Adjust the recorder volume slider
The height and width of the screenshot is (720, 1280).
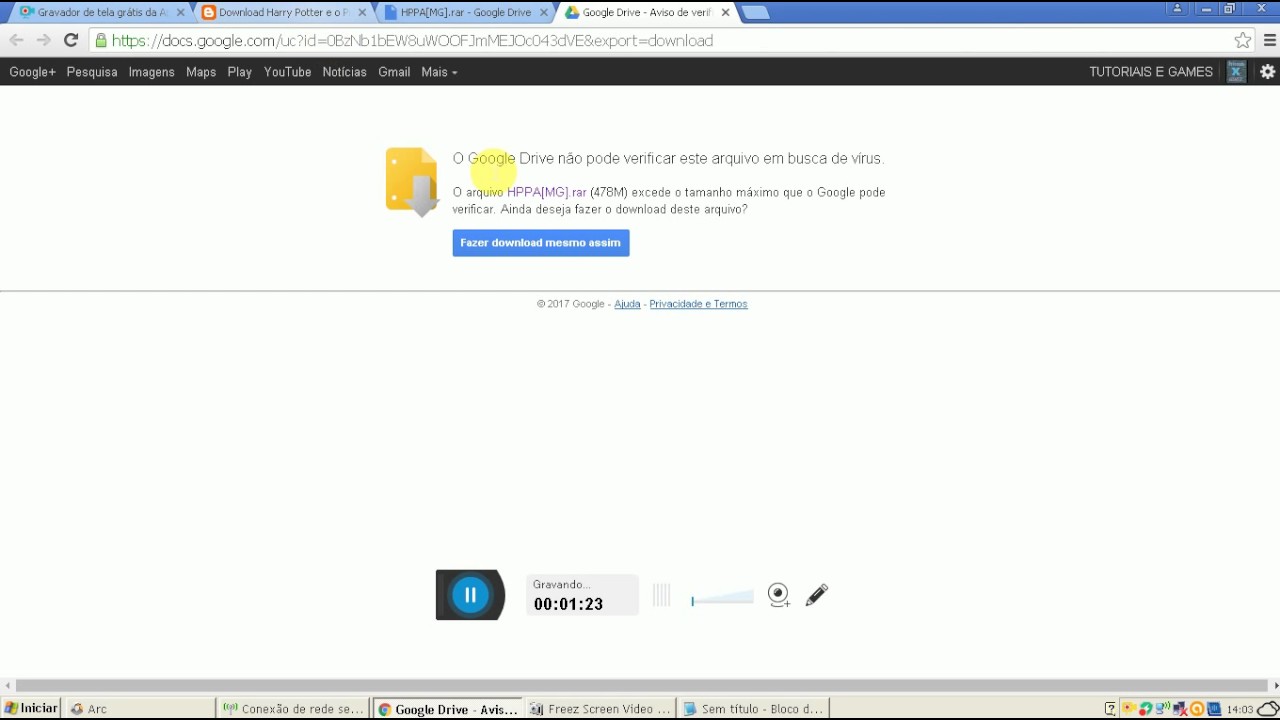click(x=722, y=598)
